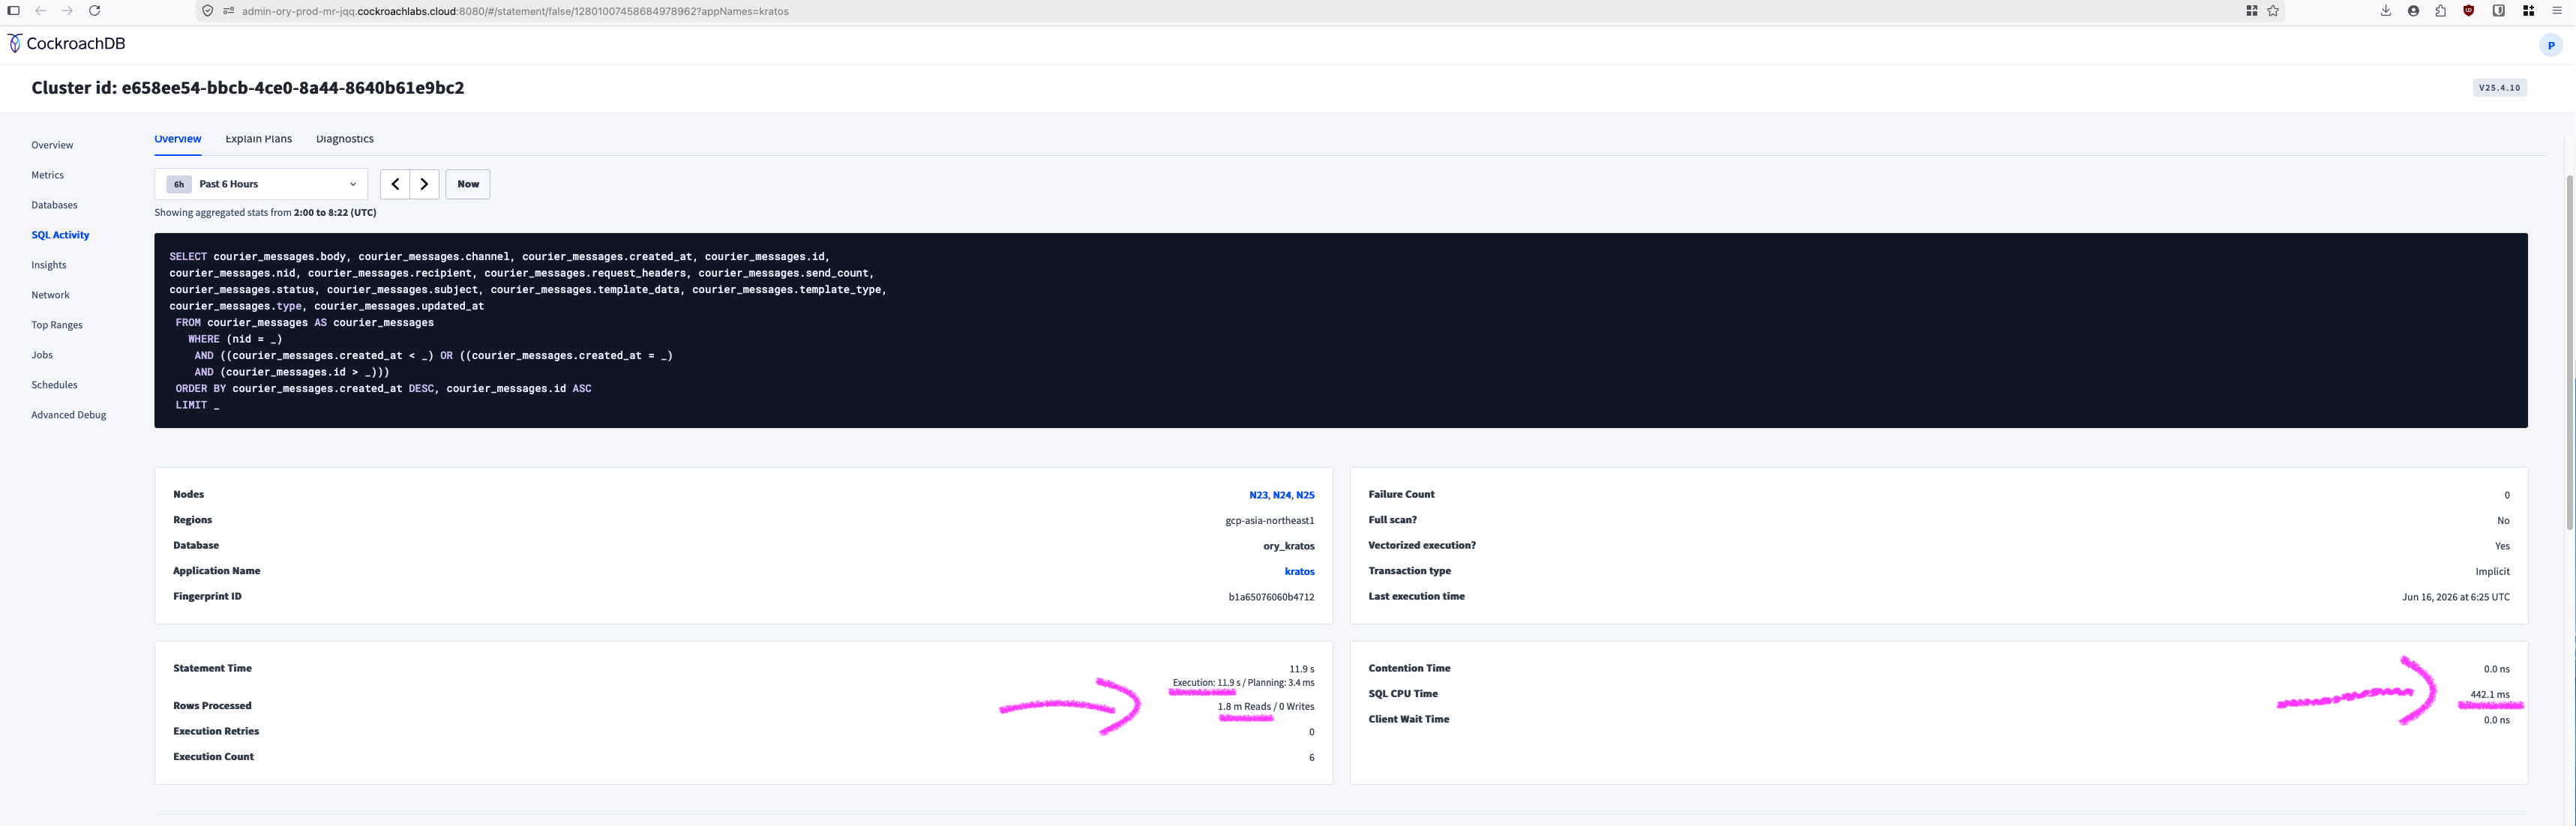Open Jobs in the left sidebar
Screen dimensions: 2576x826
42,355
